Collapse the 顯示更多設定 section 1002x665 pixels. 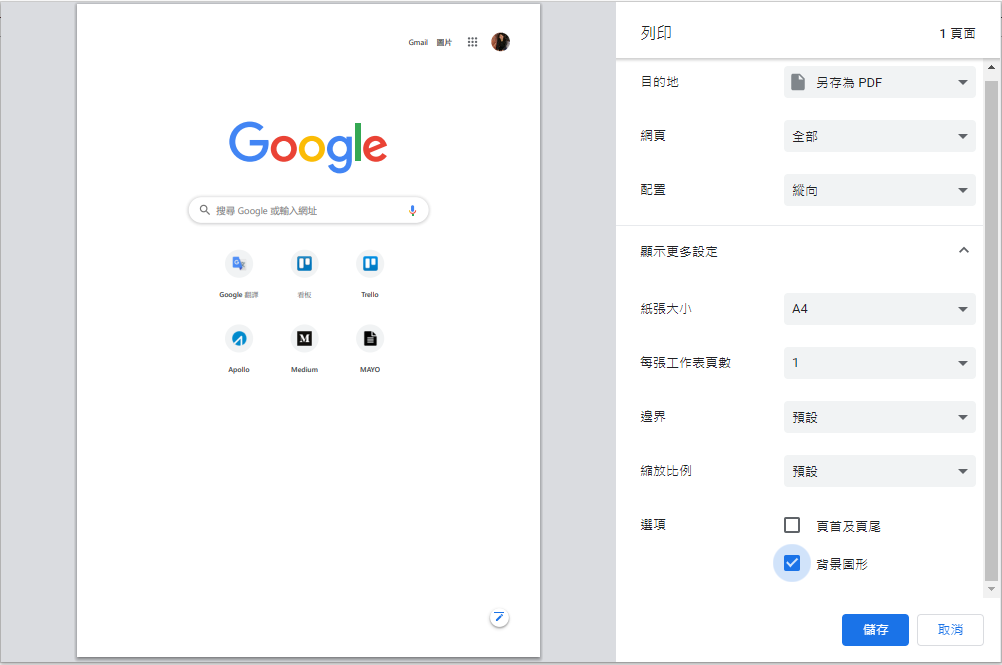point(964,250)
